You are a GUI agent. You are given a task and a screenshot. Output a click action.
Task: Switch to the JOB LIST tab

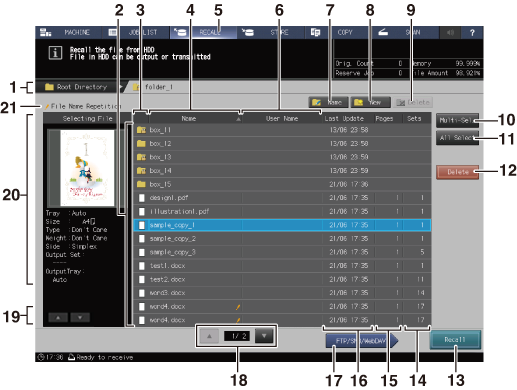point(136,33)
